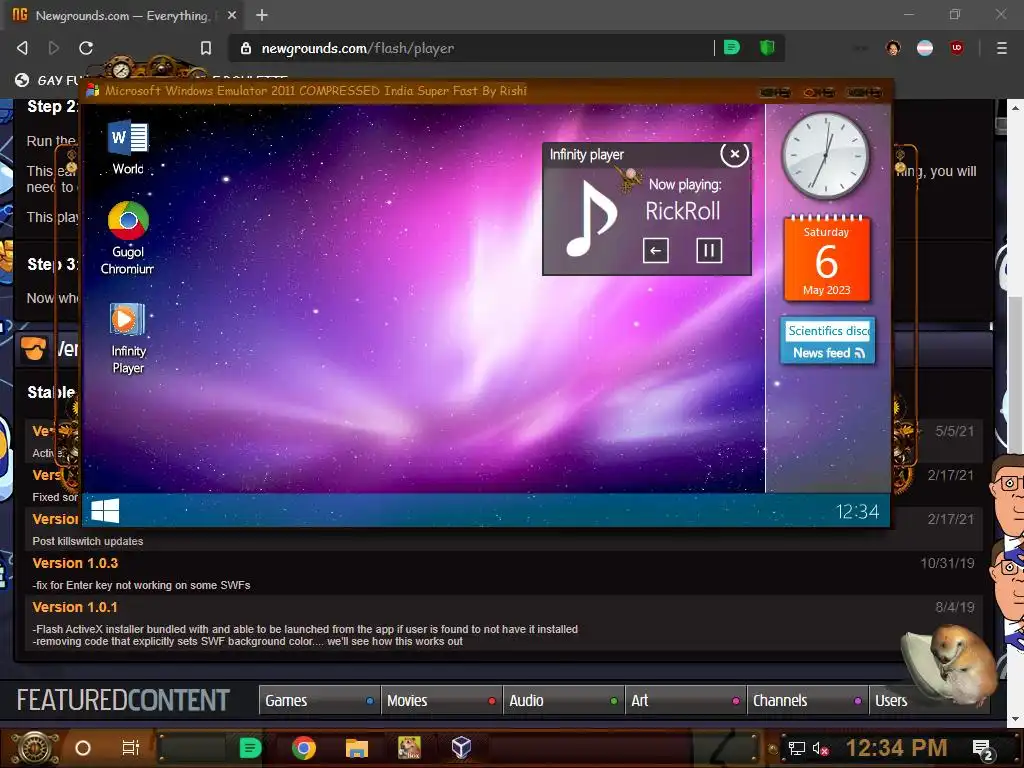Open Infinity Player desktop shortcut

click(128, 338)
